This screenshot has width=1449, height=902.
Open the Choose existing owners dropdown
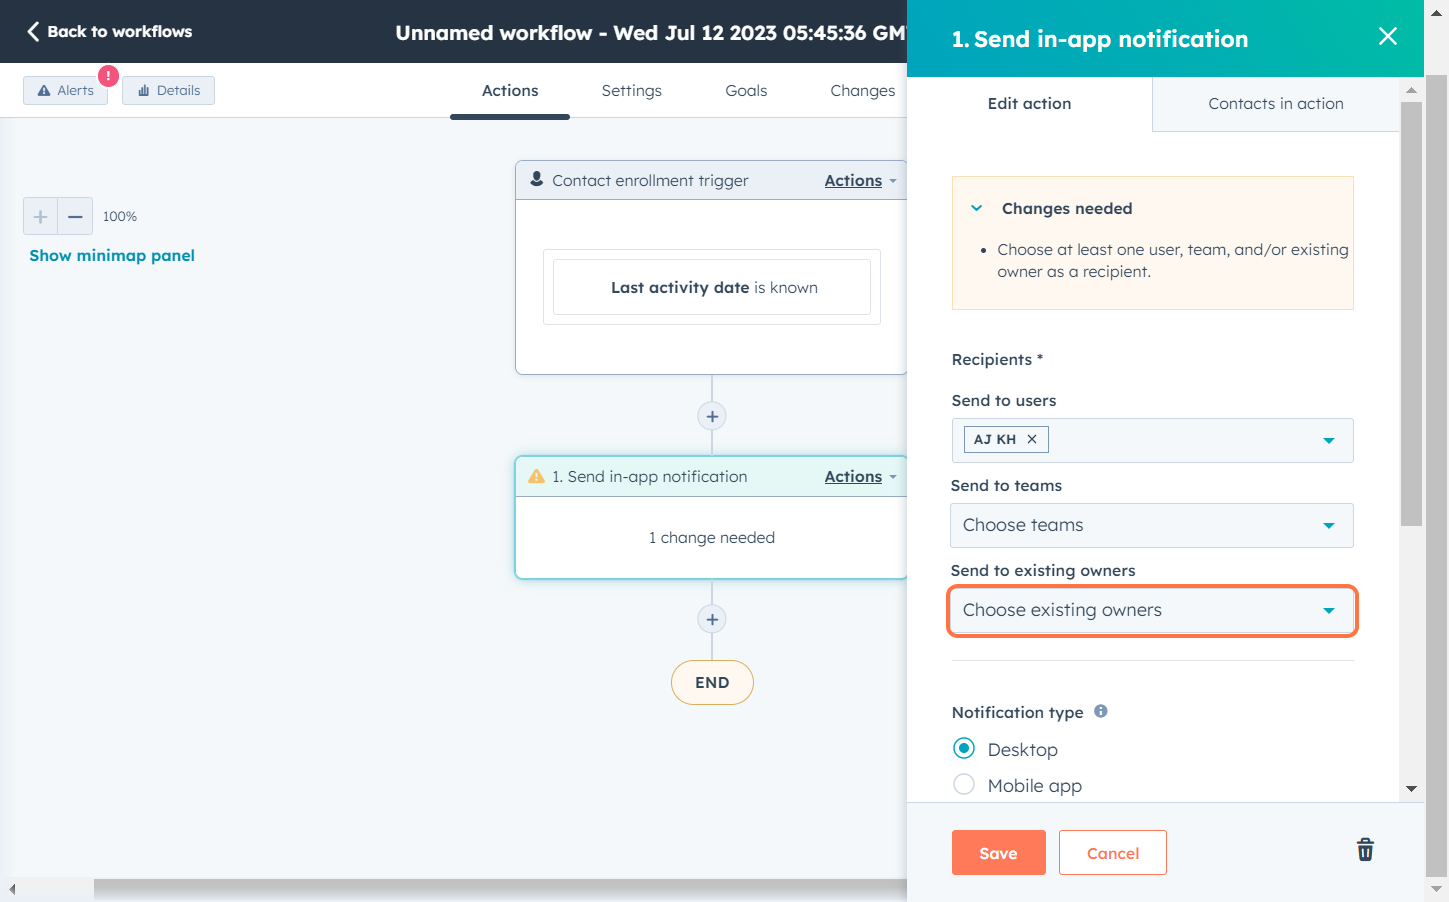pos(1151,610)
